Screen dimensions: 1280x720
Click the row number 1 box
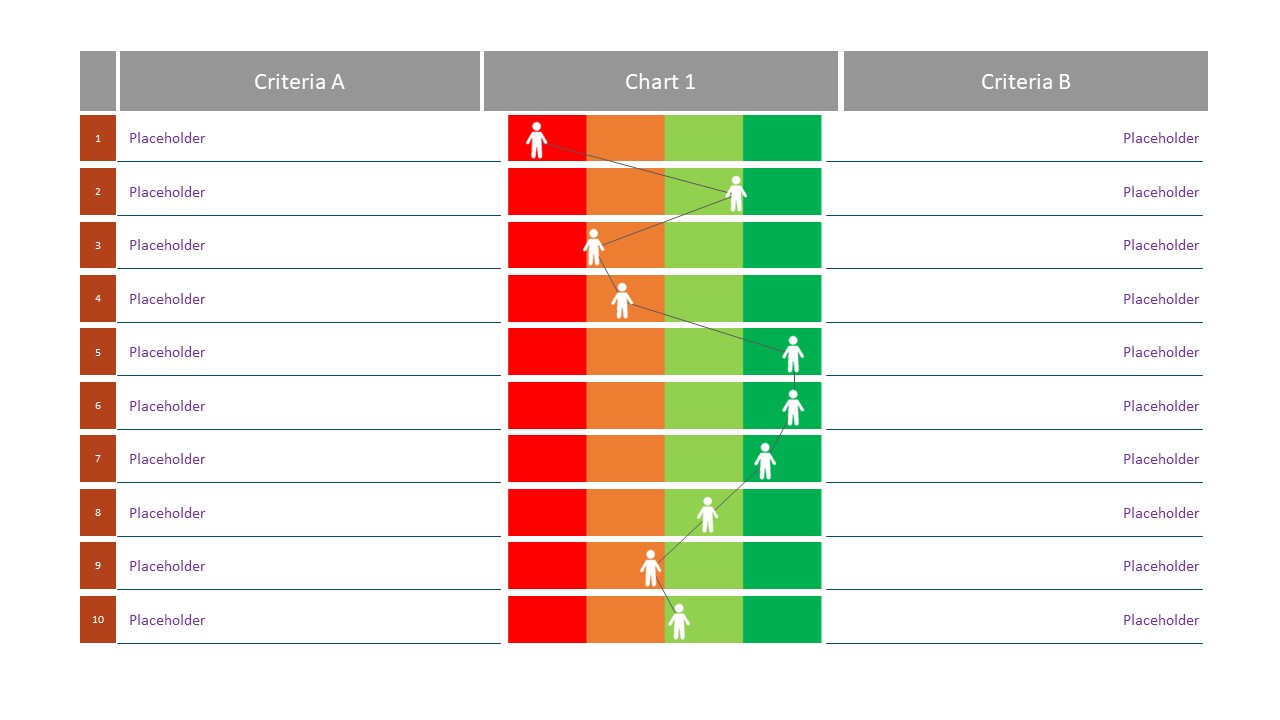[98, 139]
